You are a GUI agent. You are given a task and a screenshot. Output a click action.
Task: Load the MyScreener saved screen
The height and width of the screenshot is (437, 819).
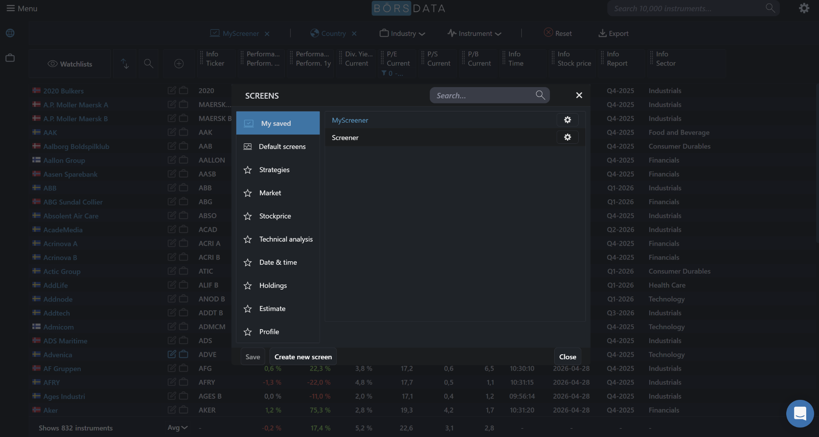(350, 120)
